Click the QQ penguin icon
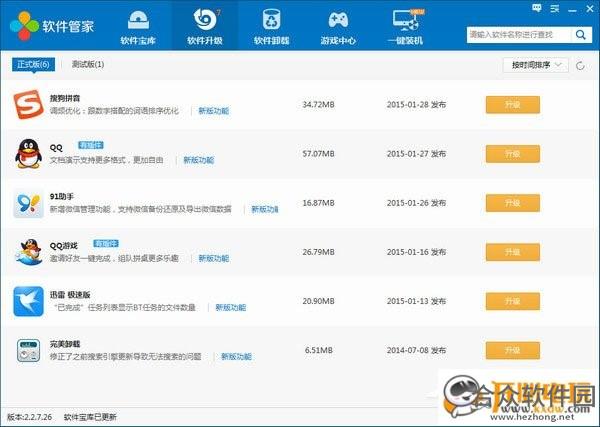This screenshot has width=600, height=427. [x=28, y=153]
